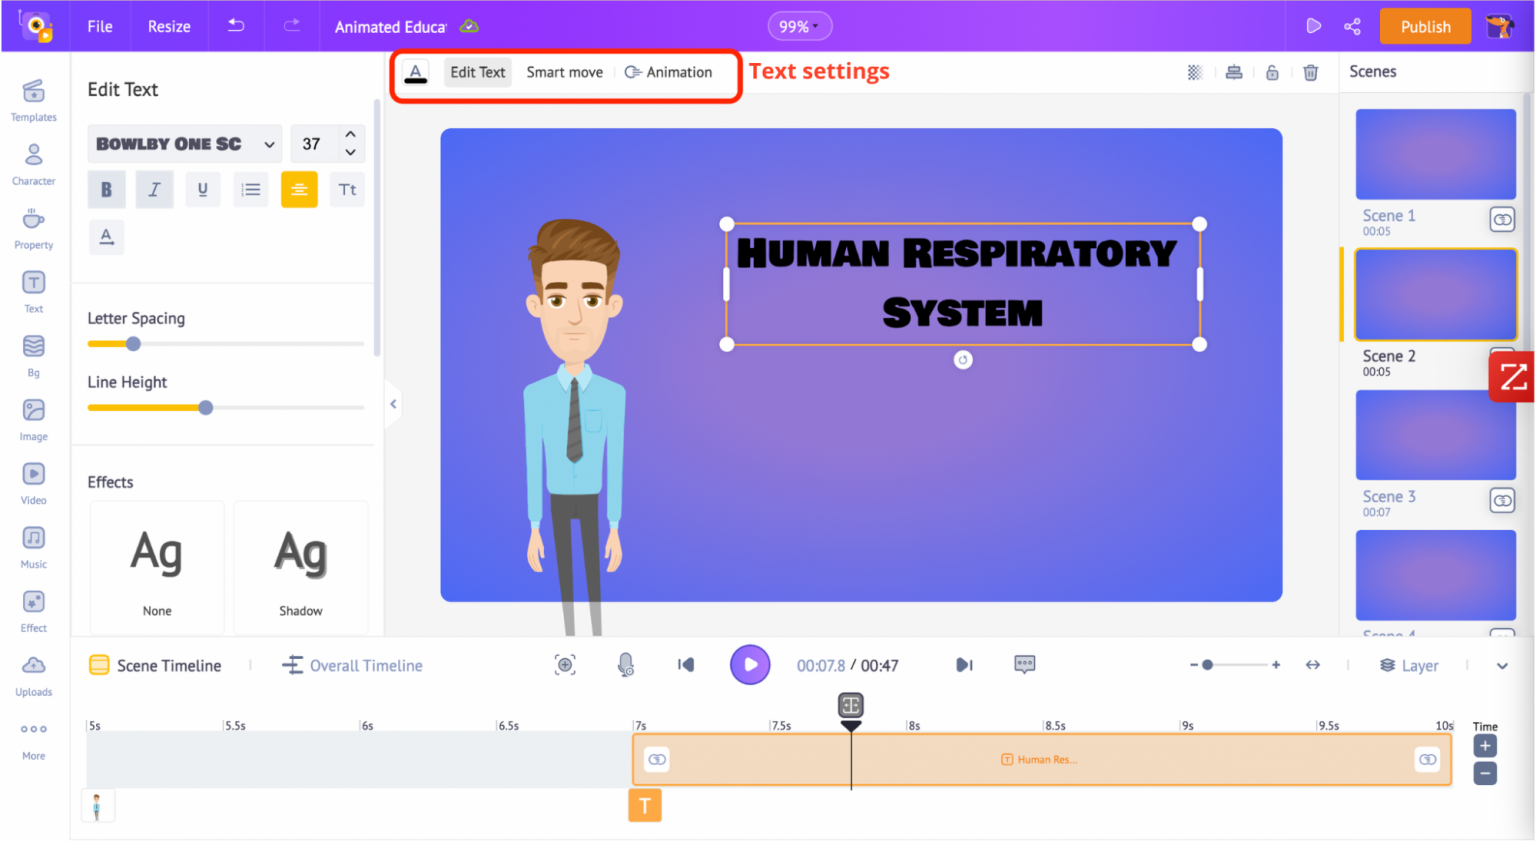Open the Bowlby One SC font dropdown
1536x841 pixels.
pyautogui.click(x=185, y=144)
